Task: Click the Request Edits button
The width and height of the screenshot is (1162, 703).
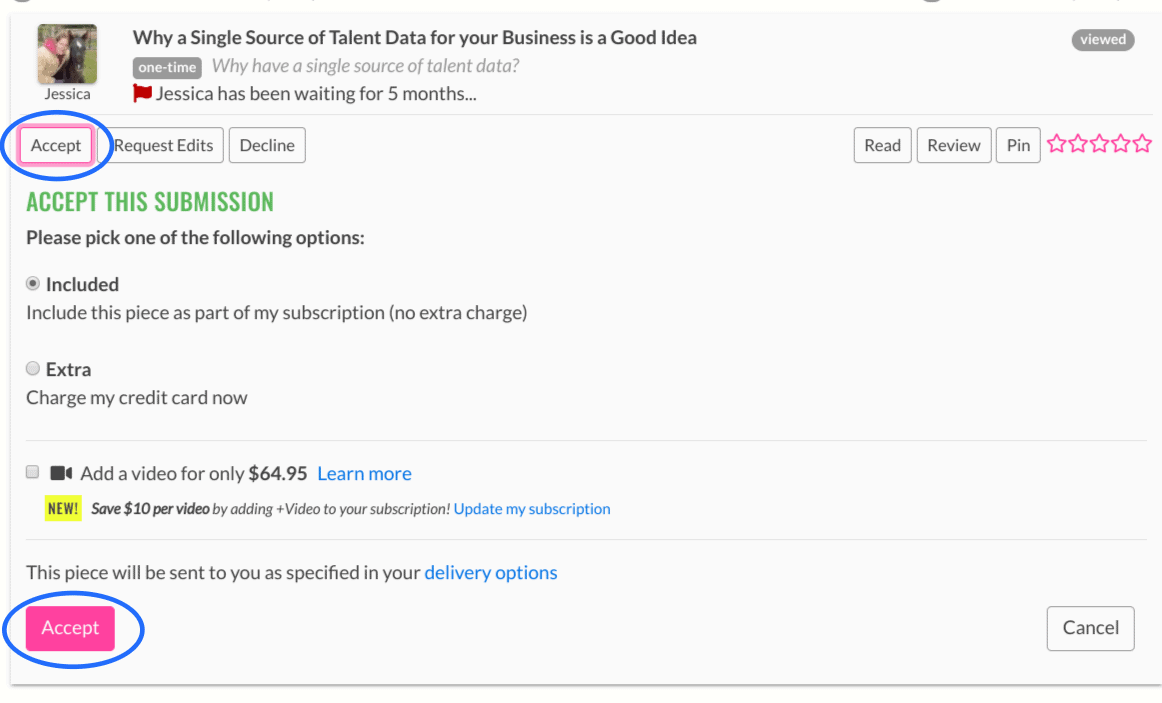Action: pyautogui.click(x=162, y=145)
